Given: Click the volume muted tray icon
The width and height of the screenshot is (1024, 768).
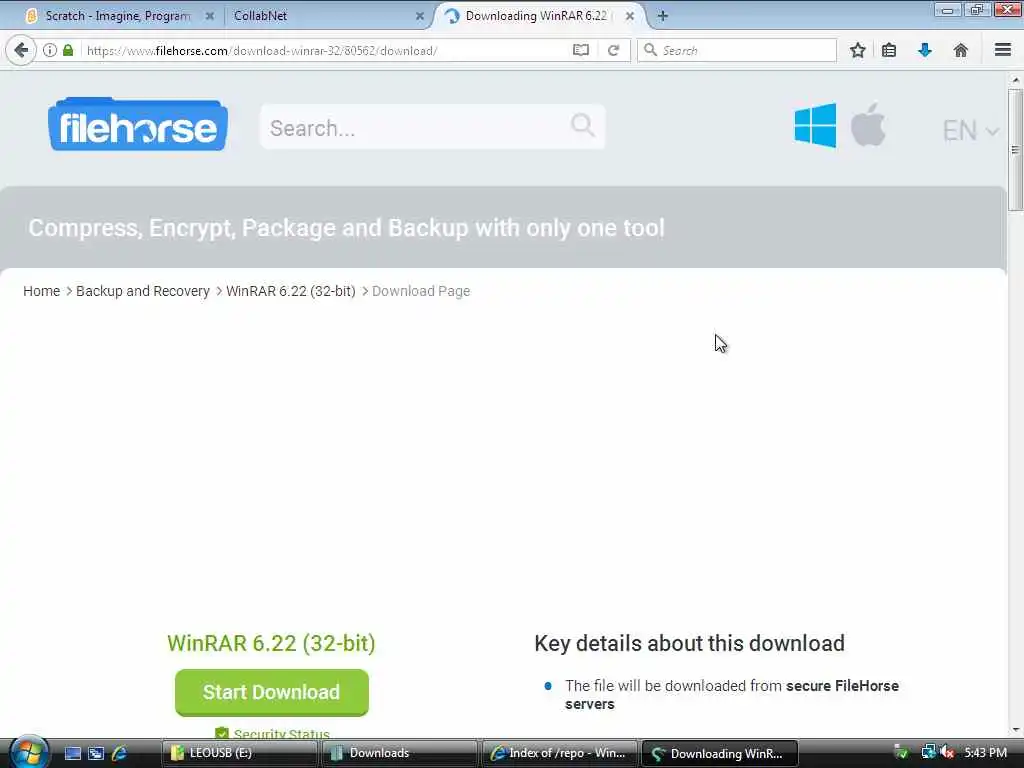Looking at the screenshot, I should tap(948, 752).
